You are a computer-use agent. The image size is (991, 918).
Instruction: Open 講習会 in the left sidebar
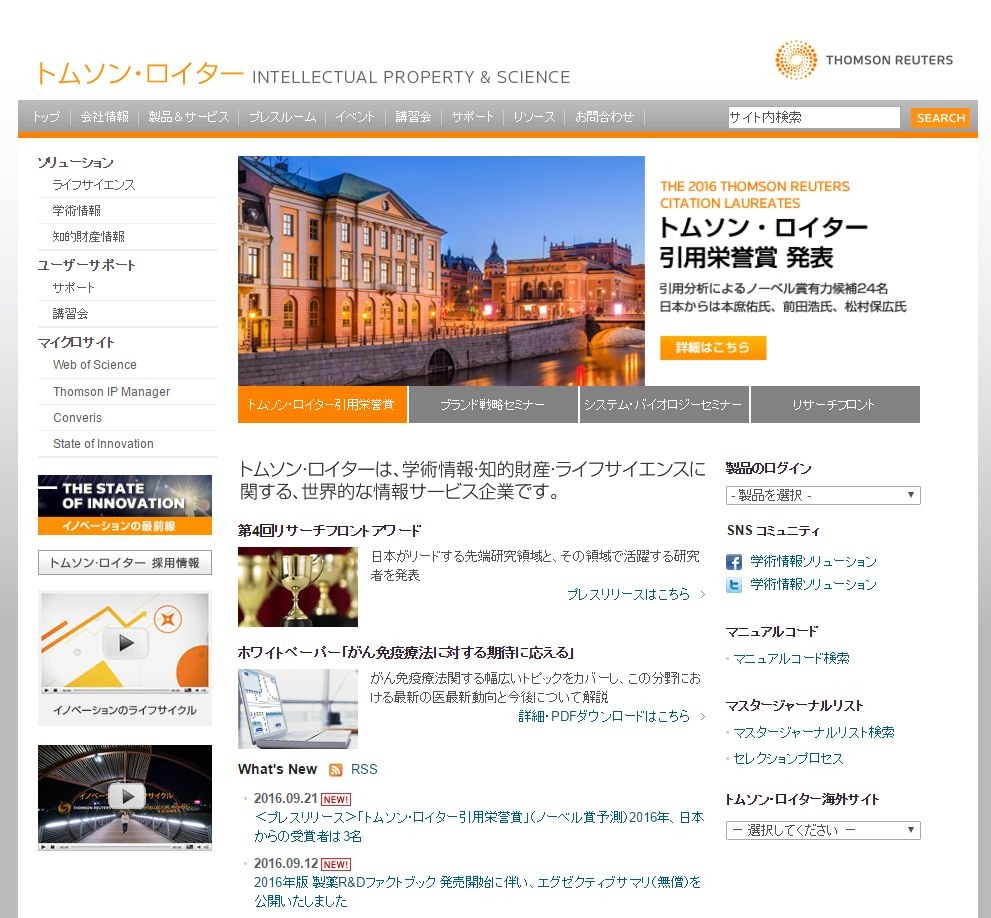click(x=70, y=314)
